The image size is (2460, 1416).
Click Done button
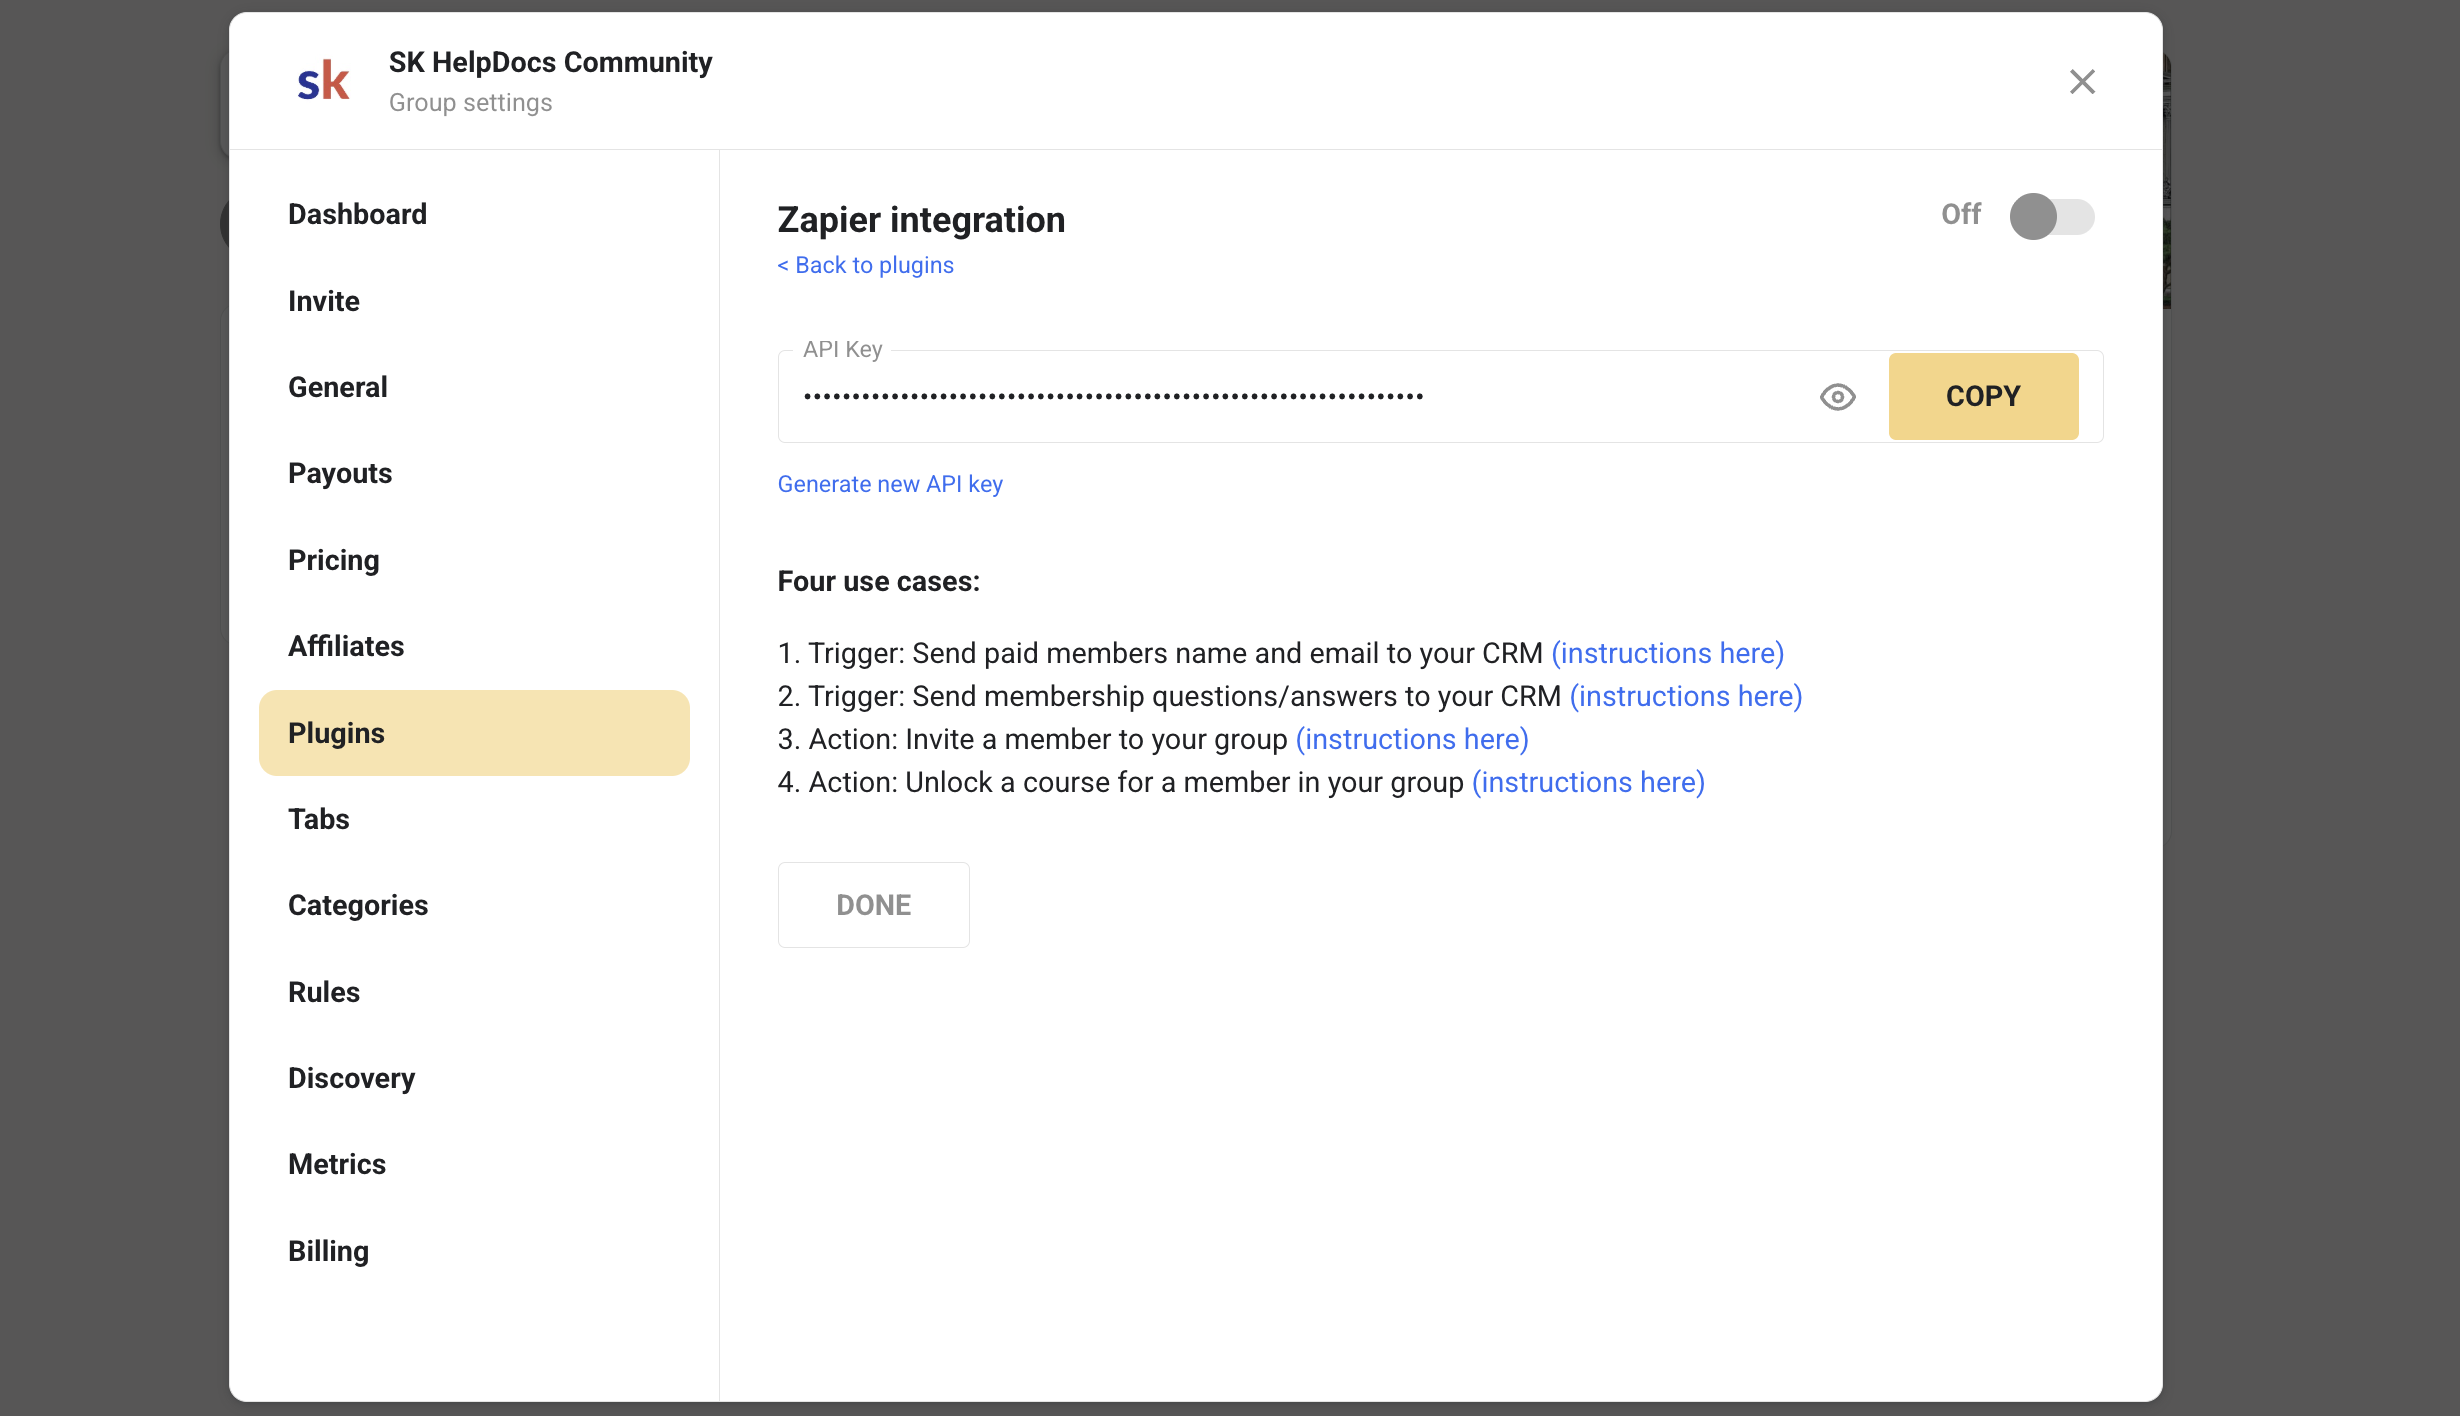(x=873, y=905)
